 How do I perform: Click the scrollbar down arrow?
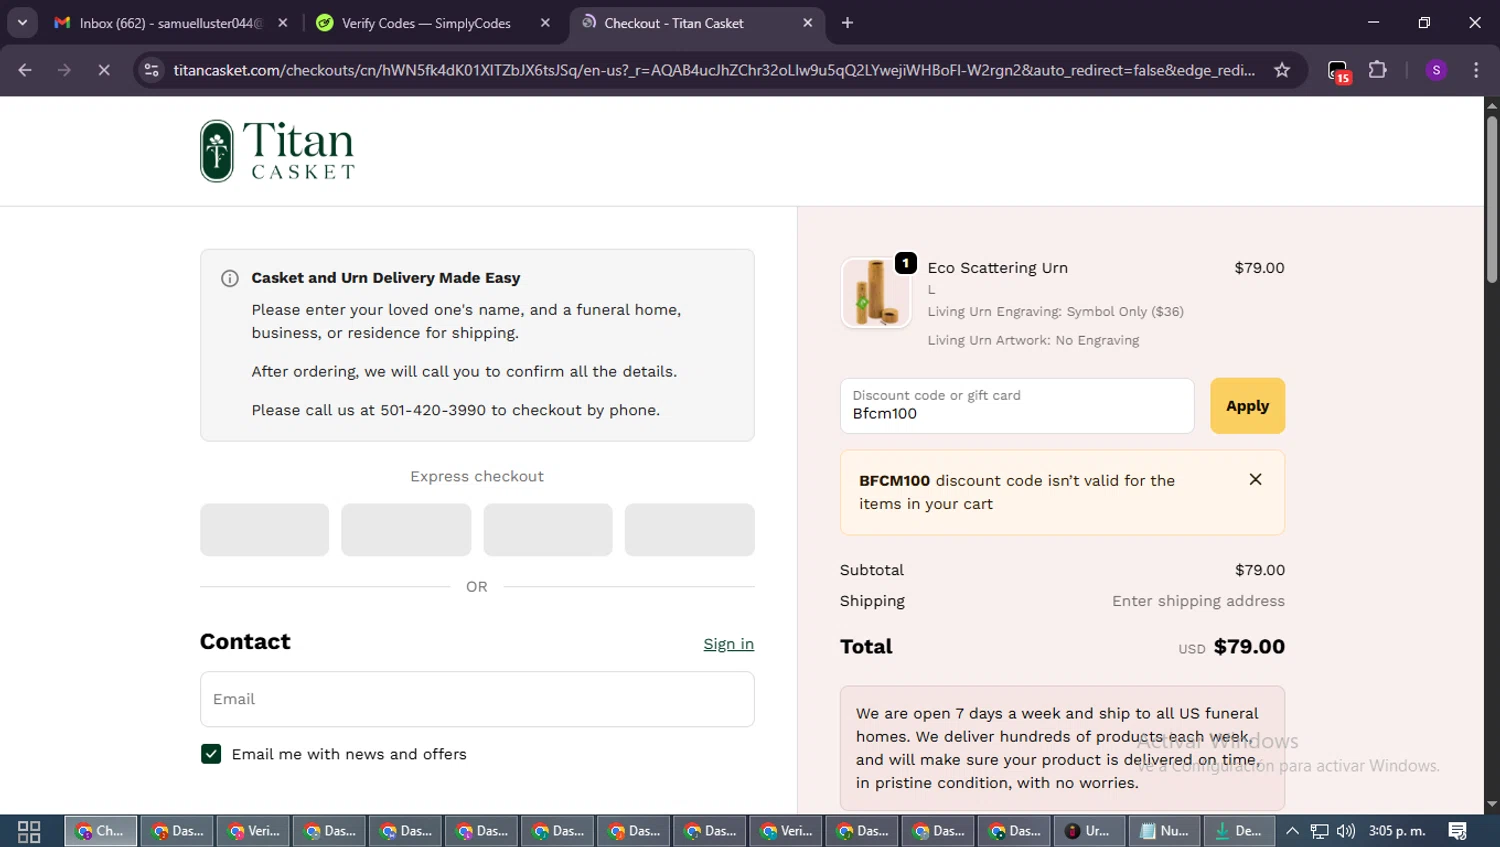coord(1491,804)
